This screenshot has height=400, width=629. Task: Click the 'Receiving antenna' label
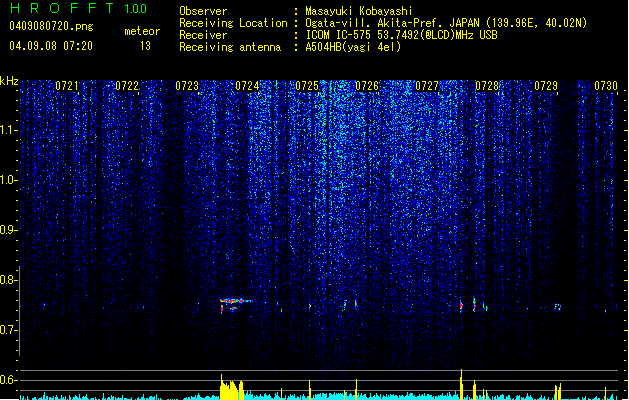point(230,47)
